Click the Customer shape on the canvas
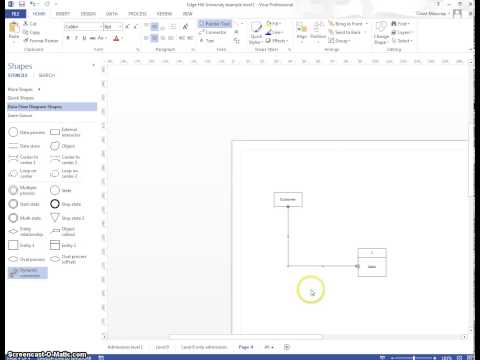480x360 pixels. pos(288,199)
